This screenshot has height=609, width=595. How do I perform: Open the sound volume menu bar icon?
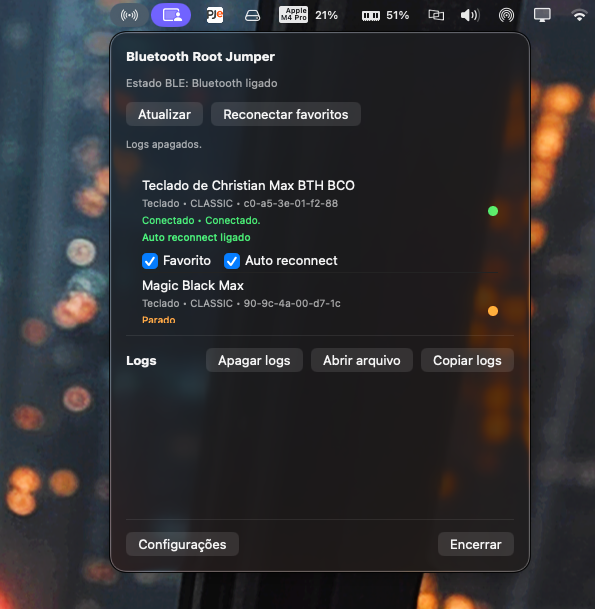[470, 15]
